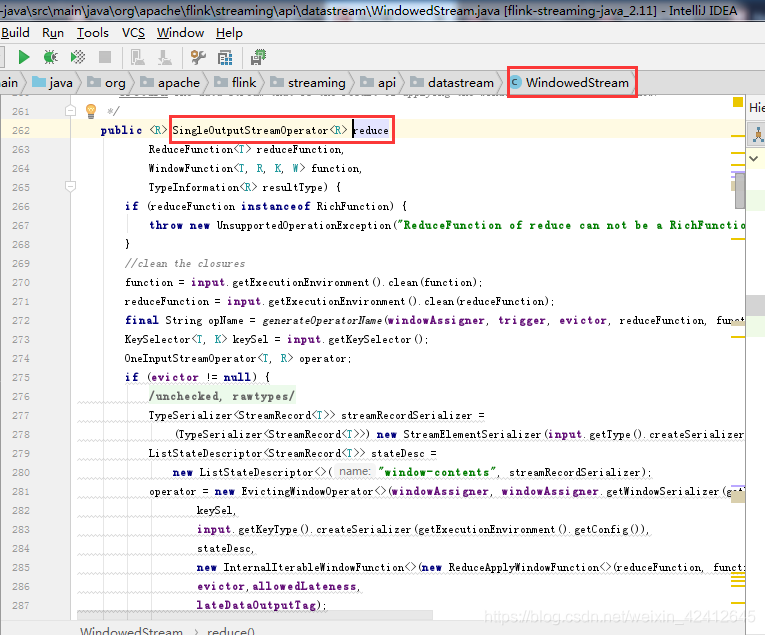Run with coverage icon
The image size is (765, 635).
coord(78,57)
